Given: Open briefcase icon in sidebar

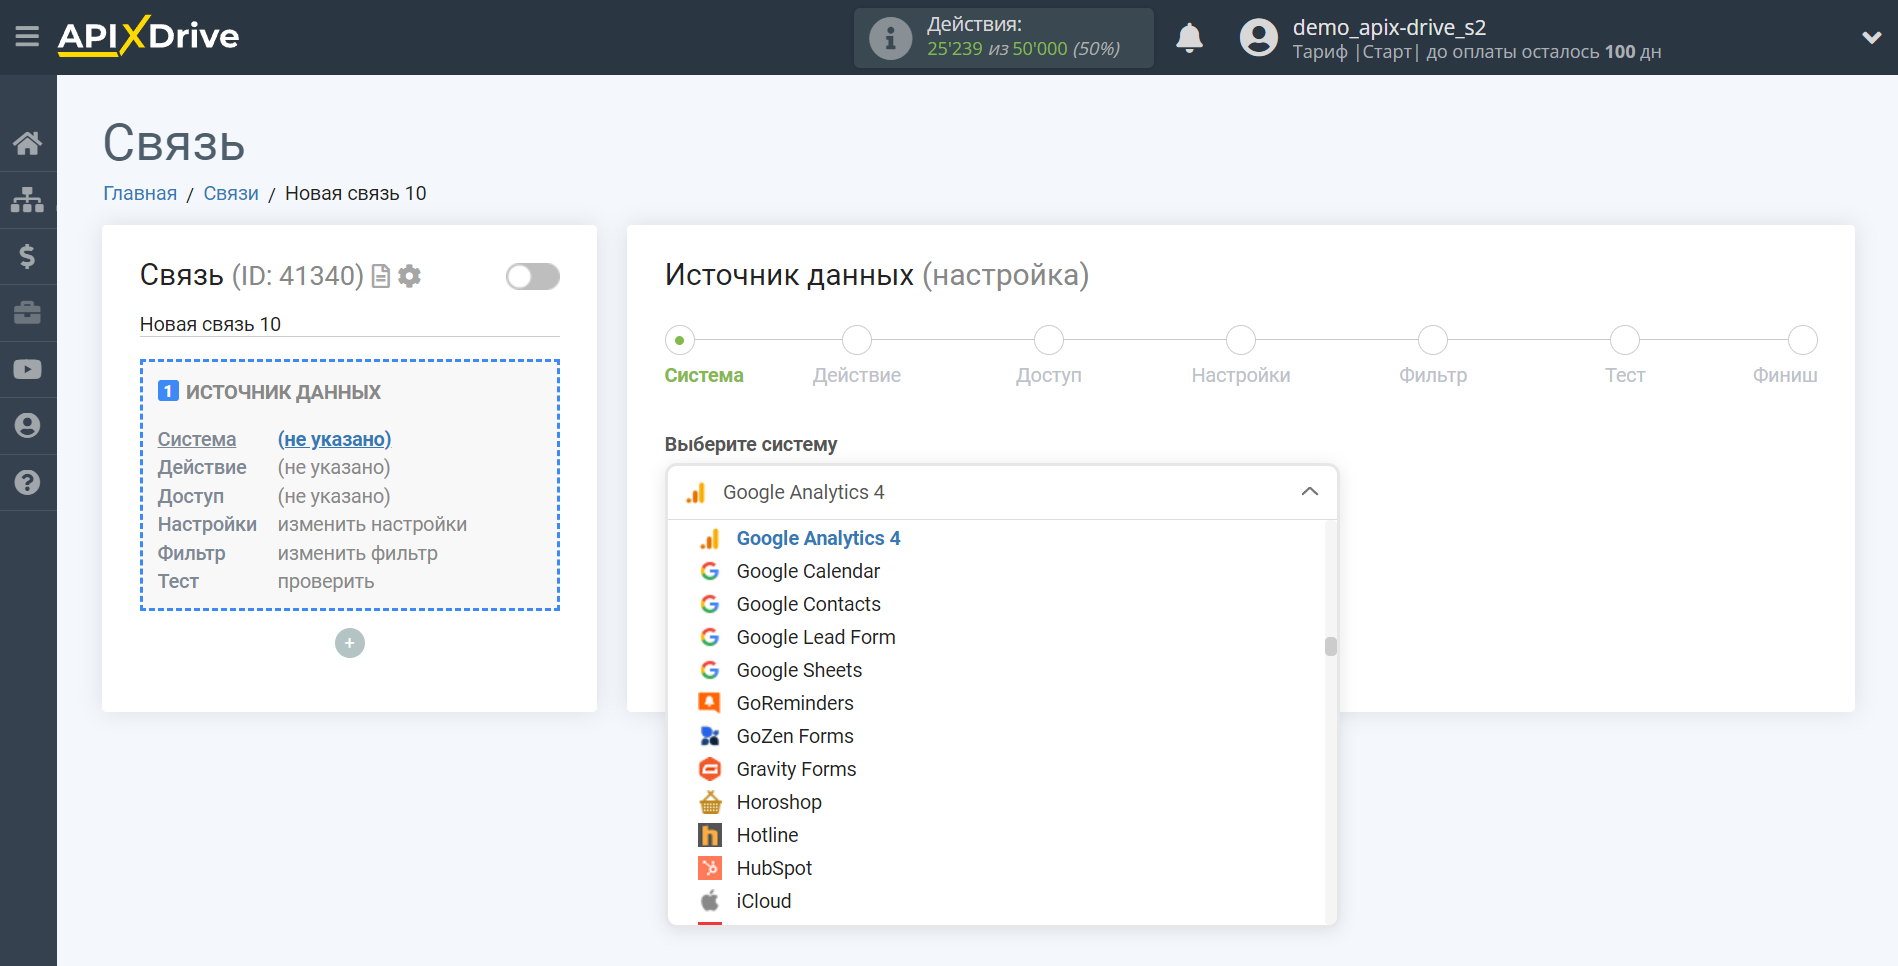Looking at the screenshot, I should point(28,313).
